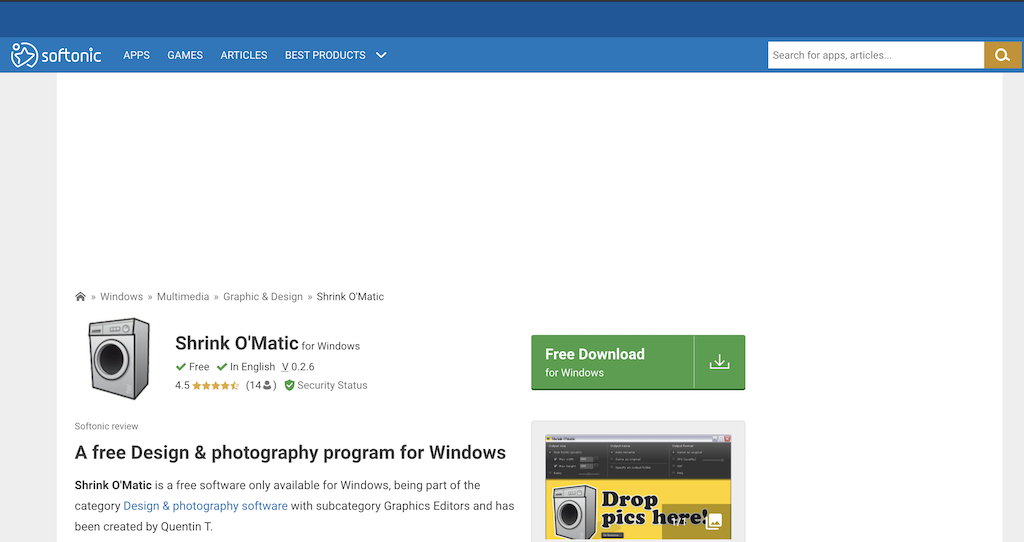Screen dimensions: 1024x542
Task: Open the 14 user votes count
Action: click(x=261, y=385)
